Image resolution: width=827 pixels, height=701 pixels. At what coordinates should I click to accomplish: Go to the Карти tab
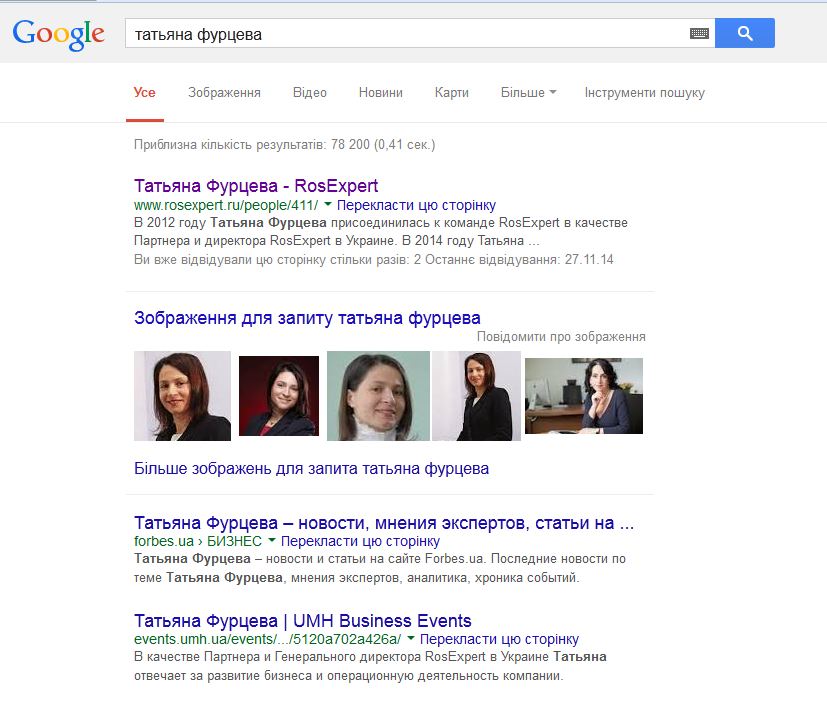pyautogui.click(x=452, y=93)
